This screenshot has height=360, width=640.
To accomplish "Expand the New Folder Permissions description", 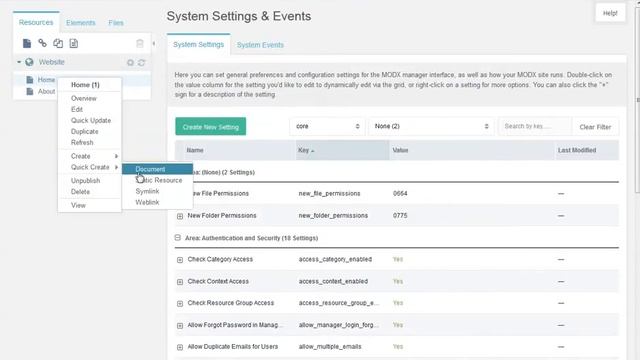I will tap(180, 216).
